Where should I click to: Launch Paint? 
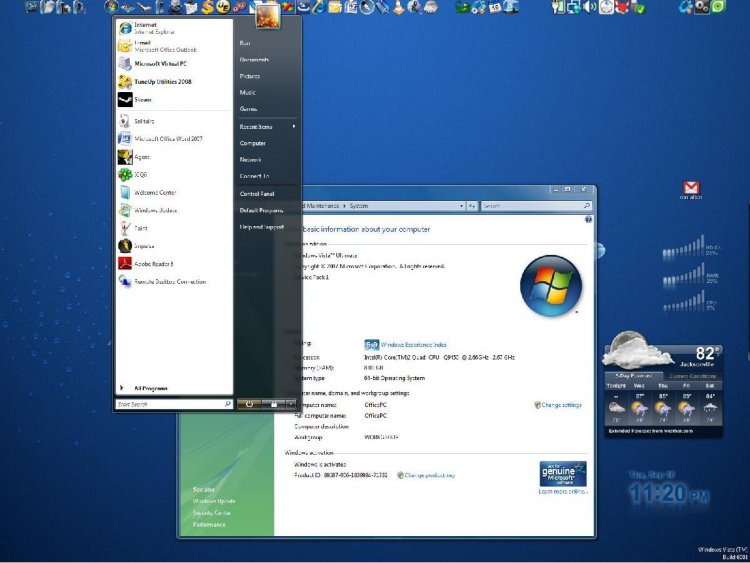click(x=173, y=228)
